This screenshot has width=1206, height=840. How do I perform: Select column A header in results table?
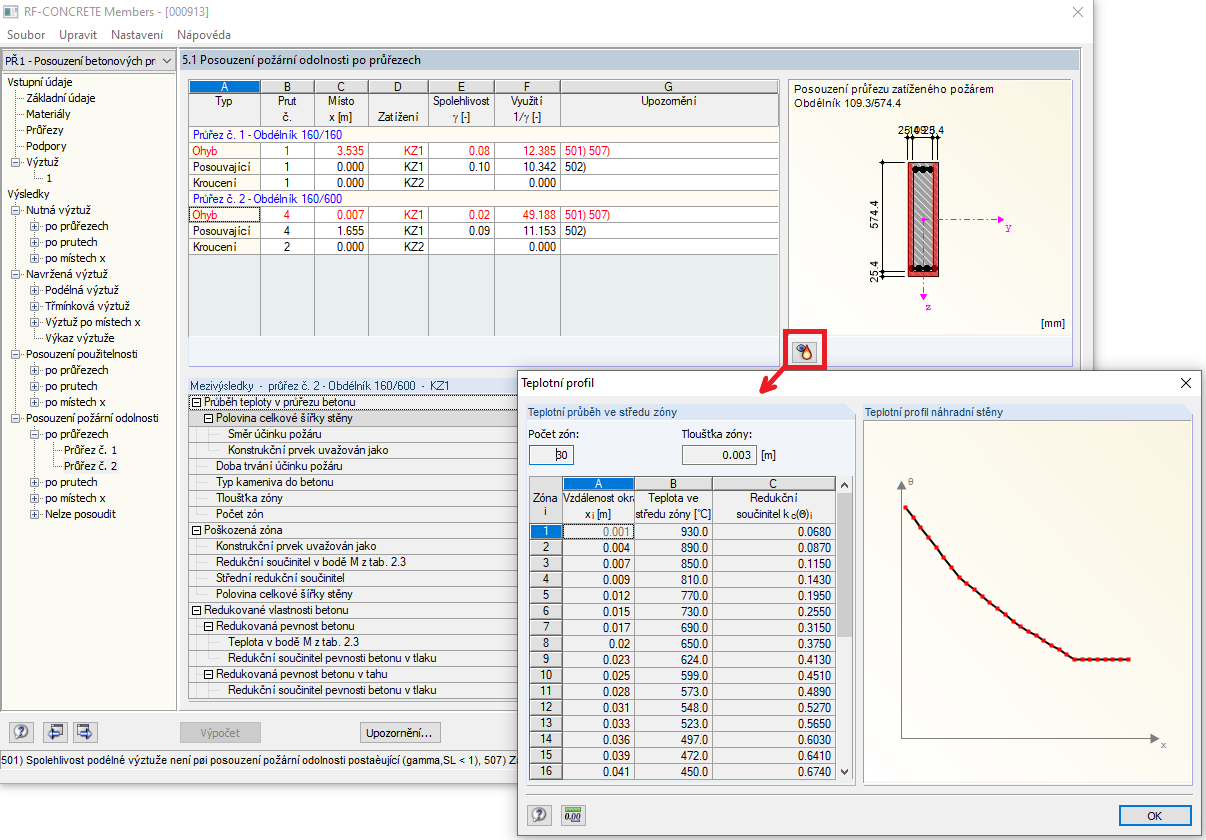[224, 87]
